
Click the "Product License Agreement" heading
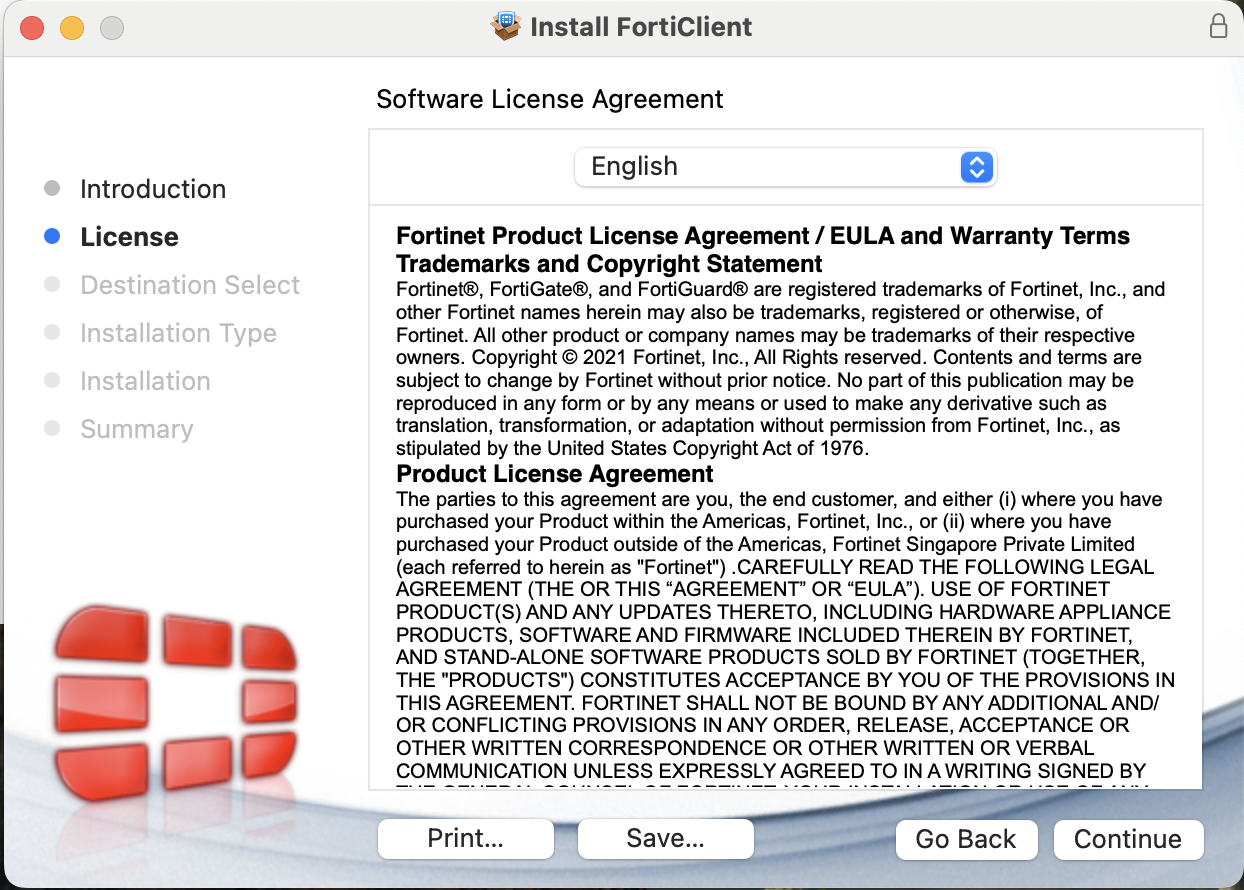[555, 474]
